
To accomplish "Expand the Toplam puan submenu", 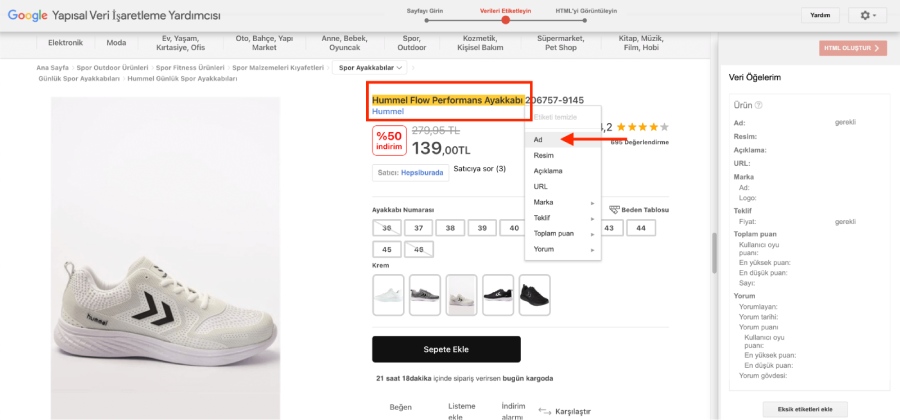I will tap(562, 233).
